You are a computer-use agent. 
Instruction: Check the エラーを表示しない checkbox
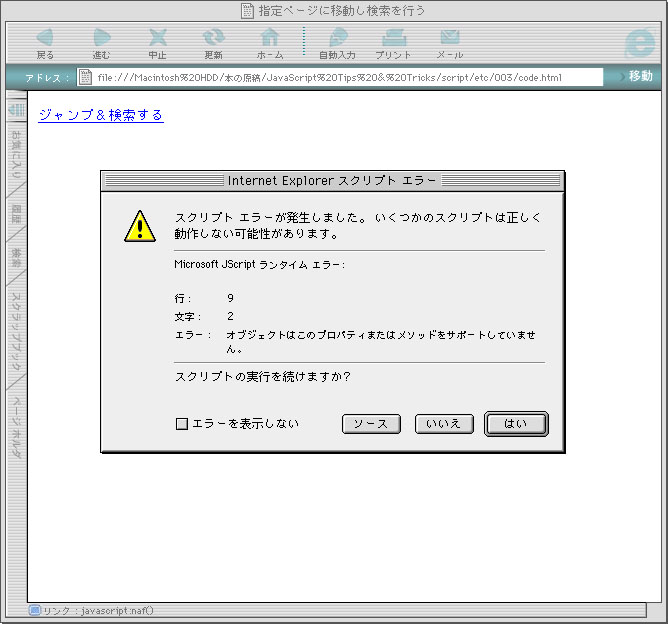[182, 423]
